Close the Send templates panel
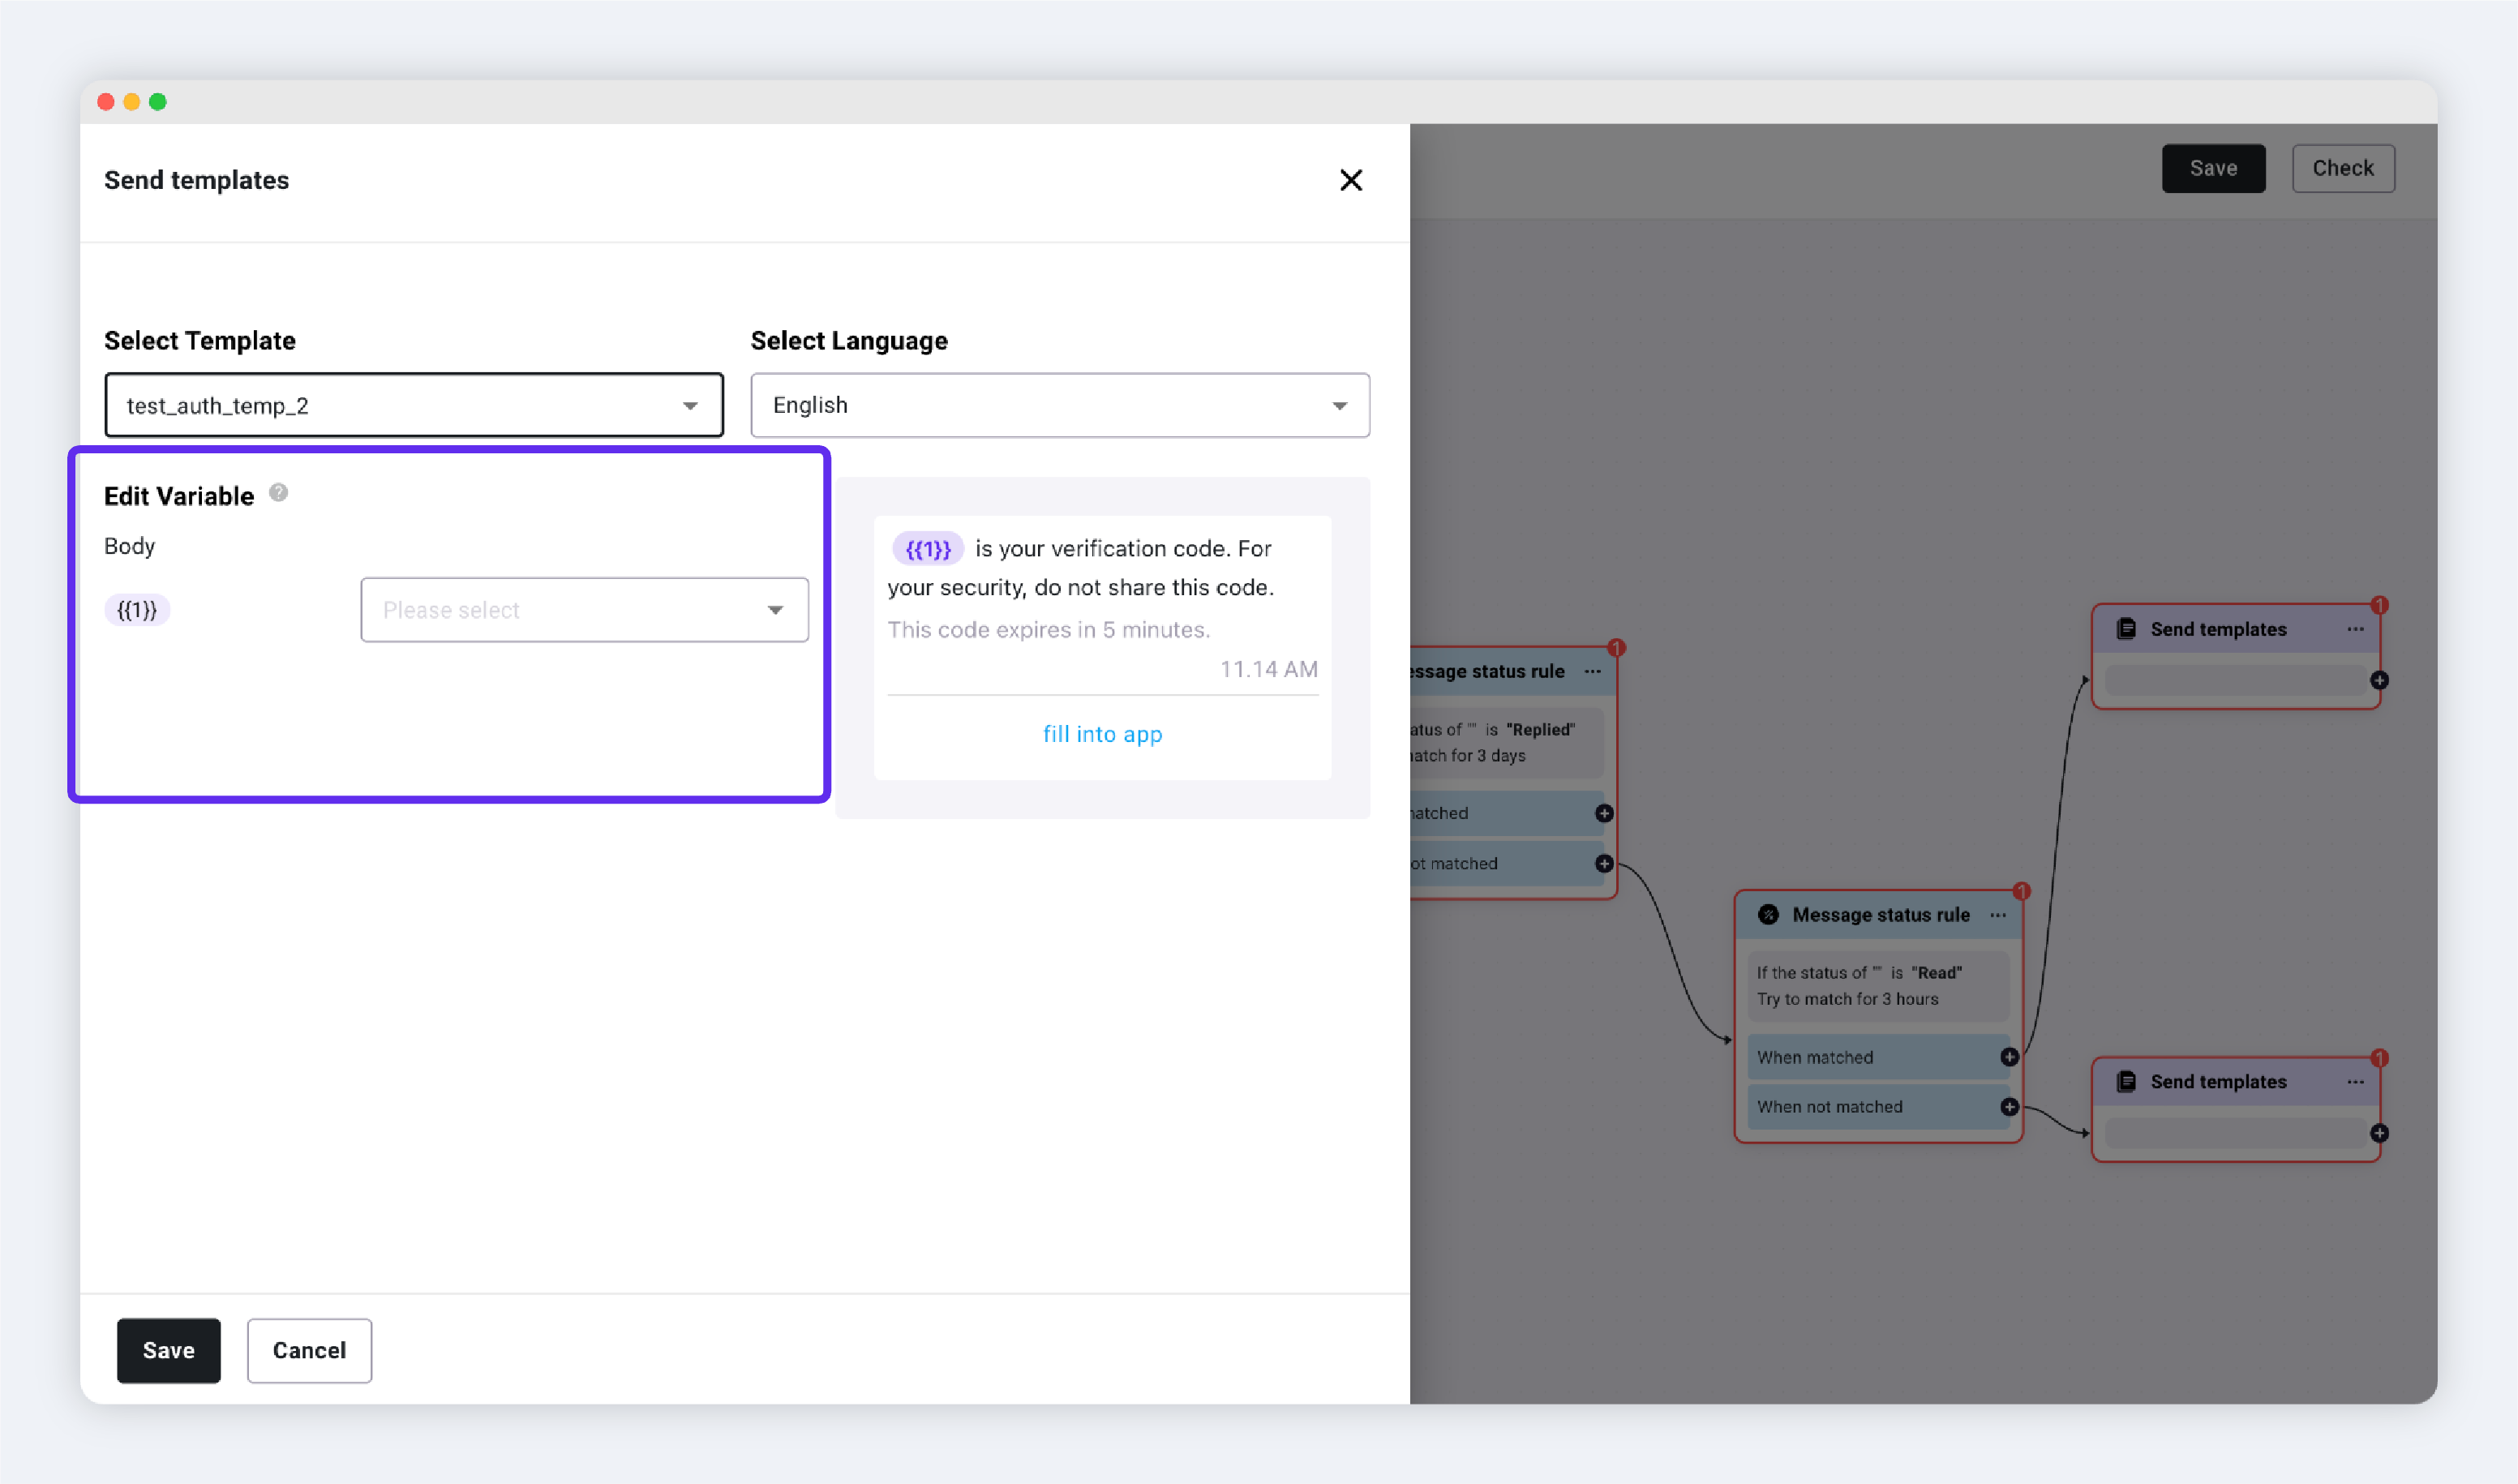Viewport: 2518px width, 1484px height. (x=1350, y=180)
